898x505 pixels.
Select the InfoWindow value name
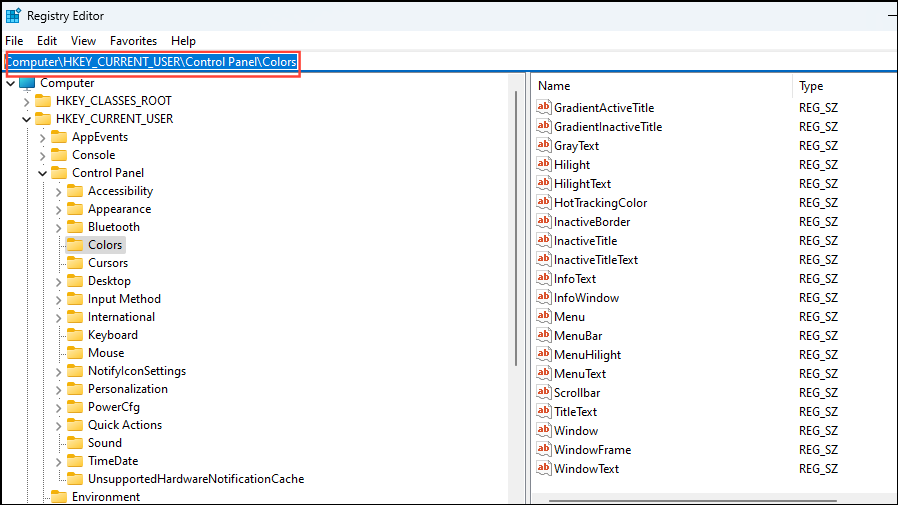pos(586,298)
